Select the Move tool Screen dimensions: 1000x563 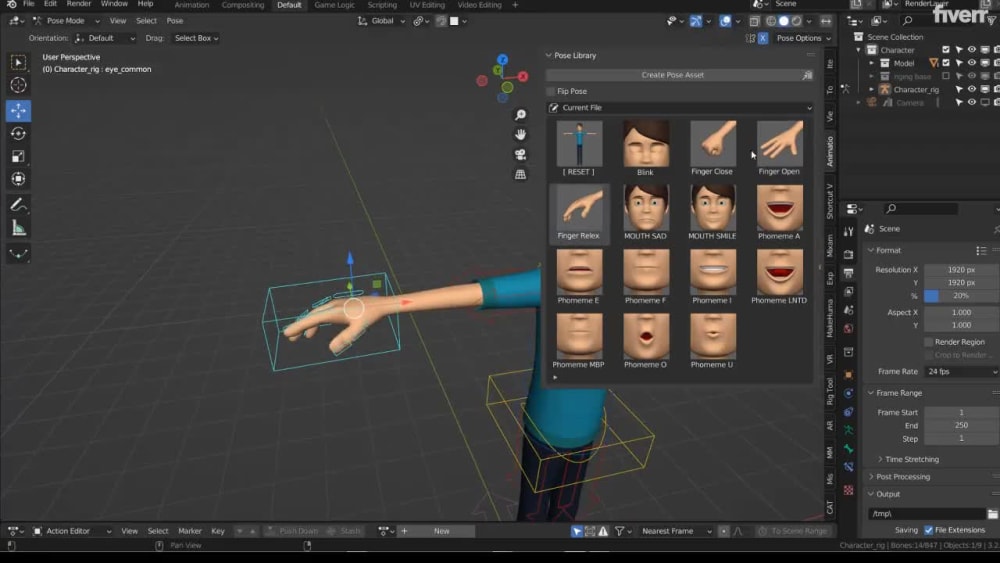pyautogui.click(x=18, y=111)
